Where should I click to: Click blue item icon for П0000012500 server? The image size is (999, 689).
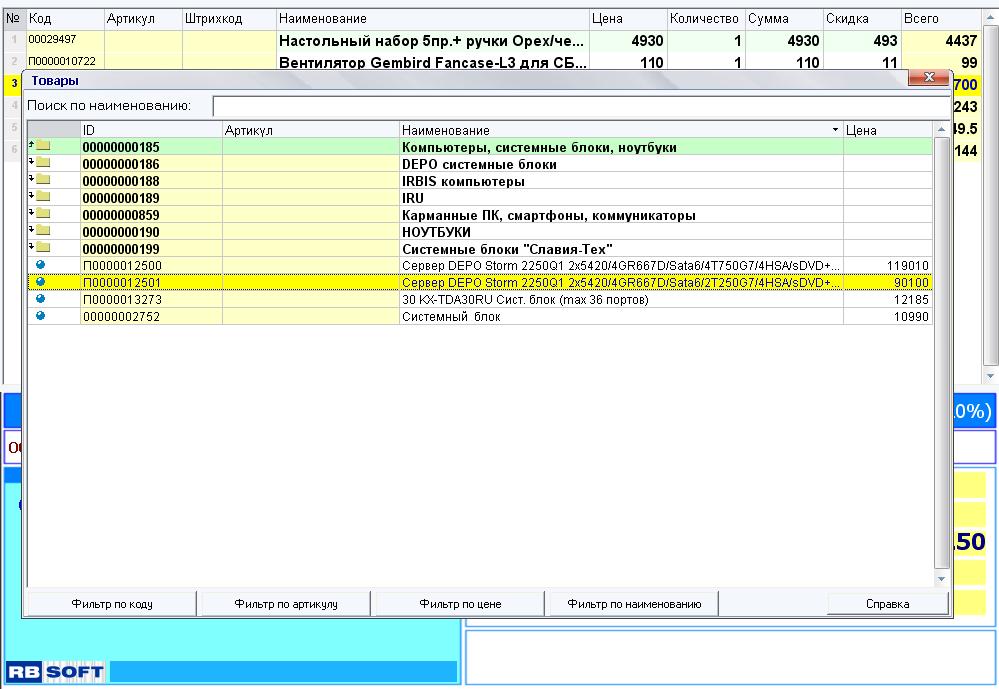pyautogui.click(x=40, y=265)
